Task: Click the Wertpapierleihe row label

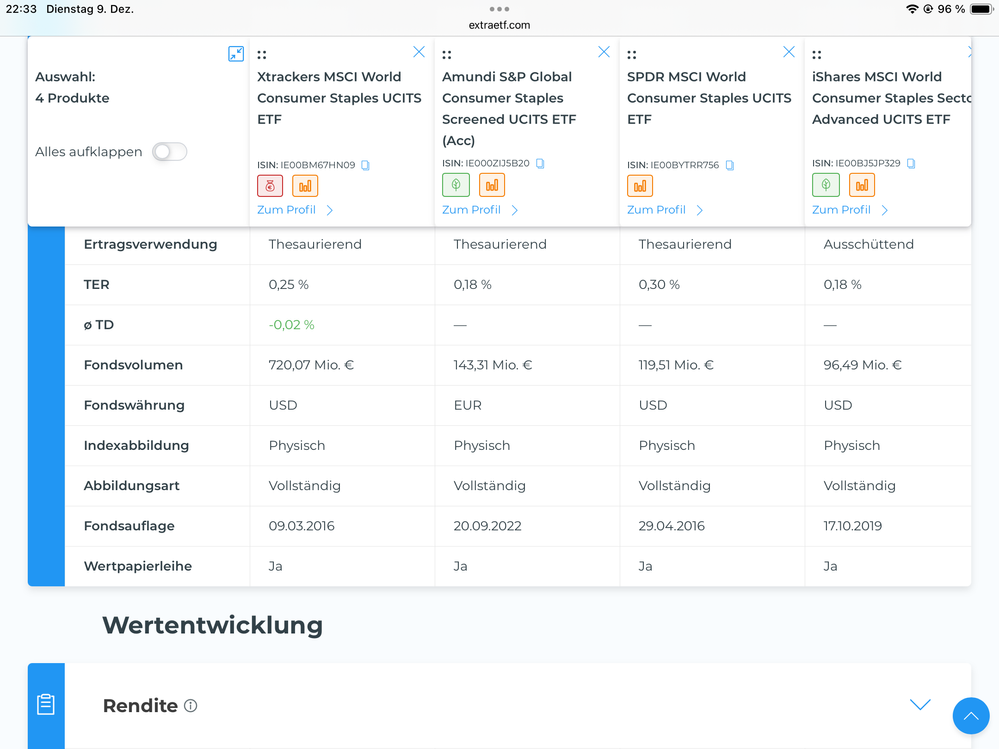Action: [x=138, y=566]
